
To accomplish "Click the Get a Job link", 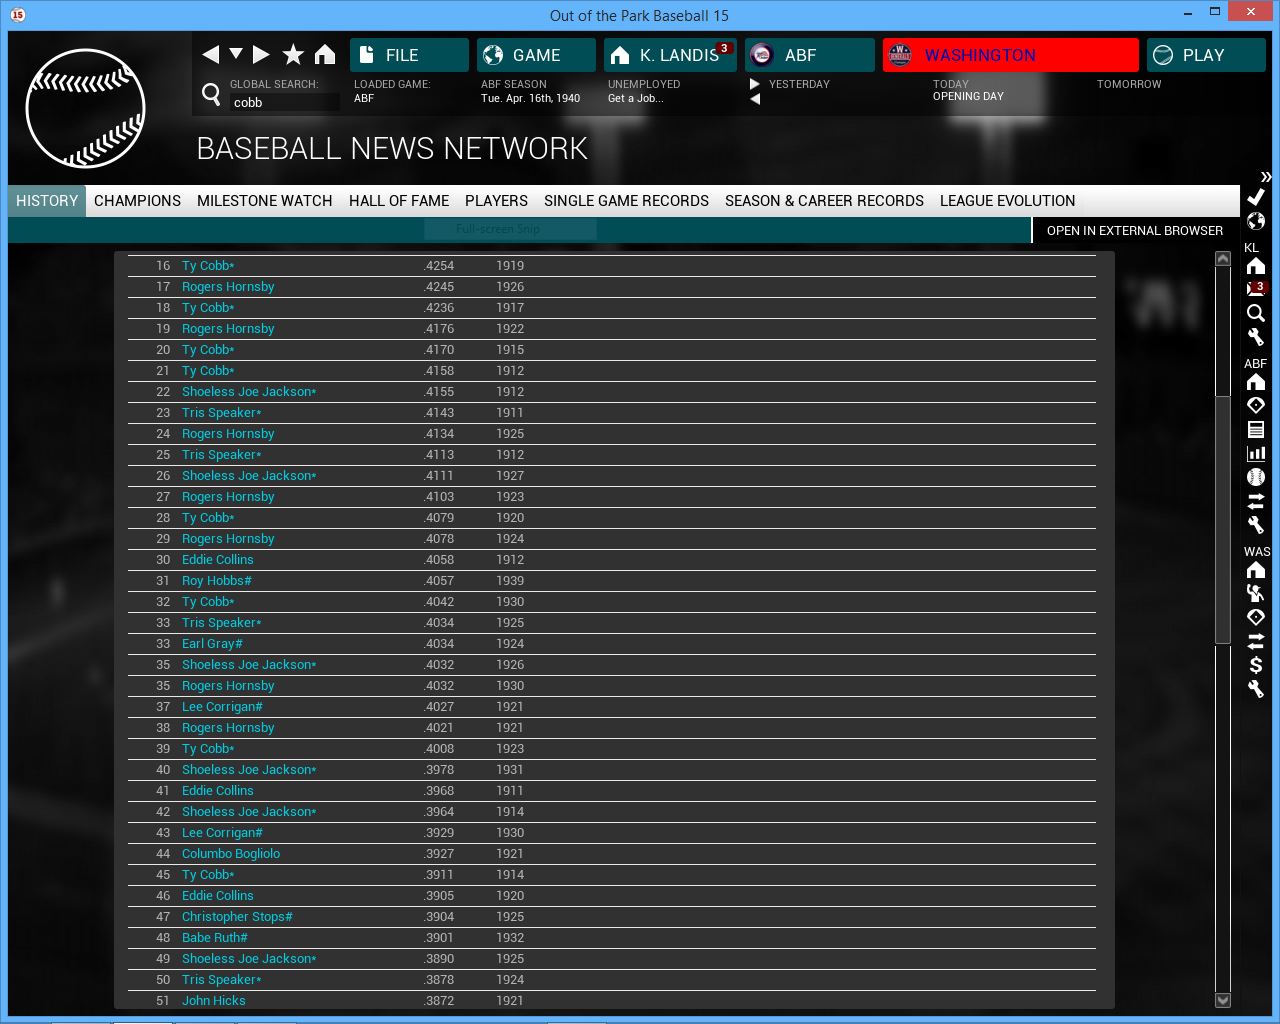I will (x=635, y=98).
